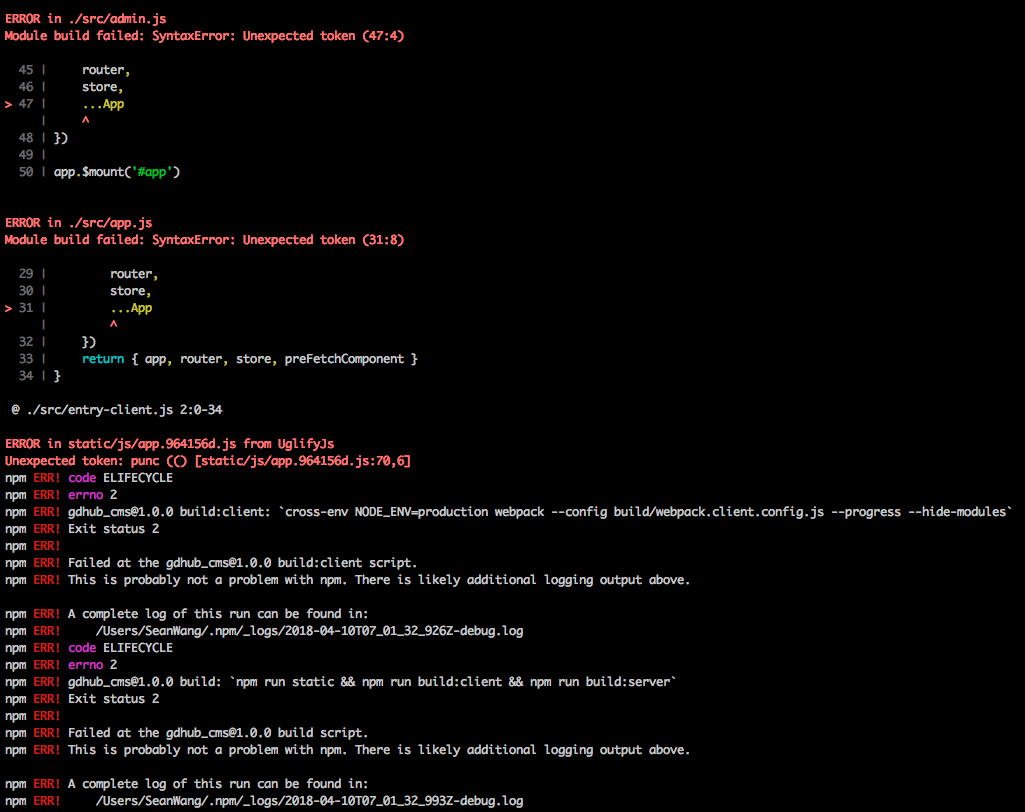1025x812 pixels.
Task: Click the second 'code ELIFECYCLE' line
Action: coord(89,648)
